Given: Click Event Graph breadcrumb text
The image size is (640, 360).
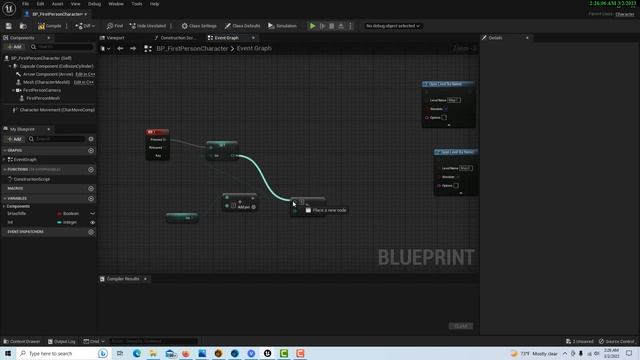Looking at the screenshot, I should click(254, 49).
